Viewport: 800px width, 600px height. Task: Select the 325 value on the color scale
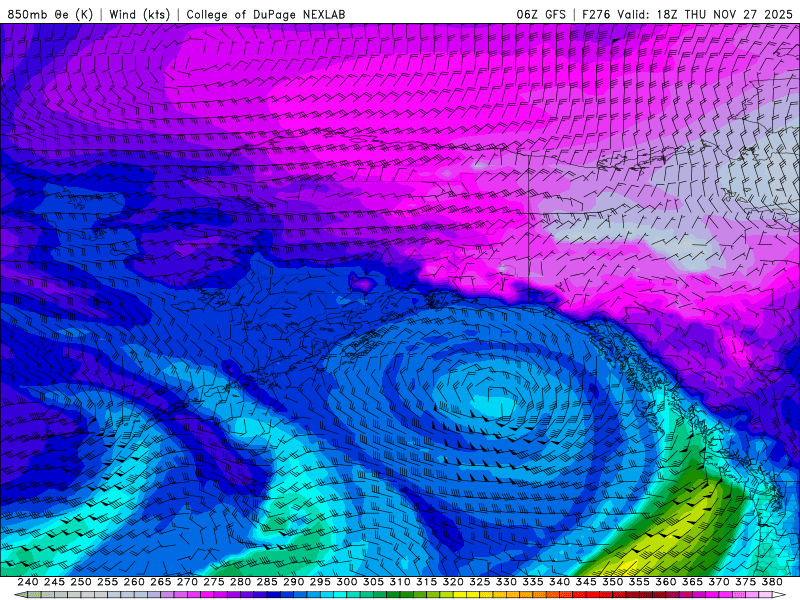click(480, 582)
